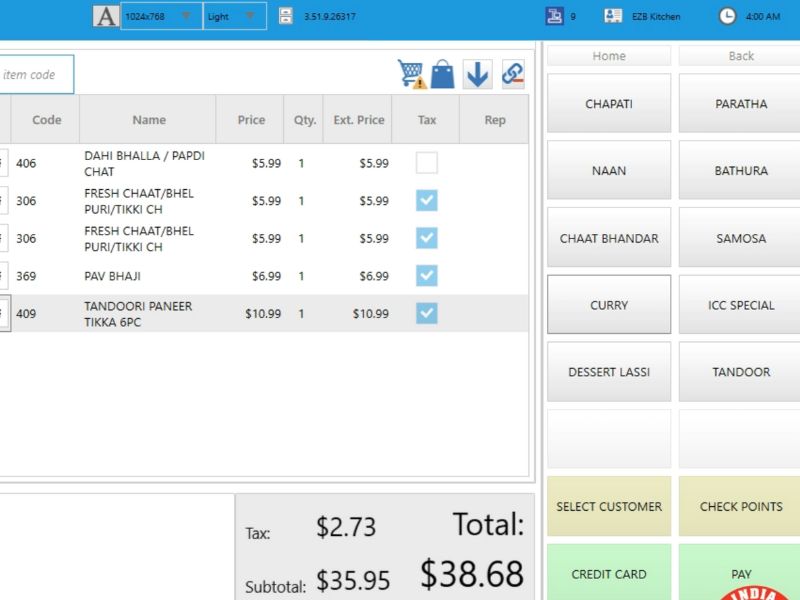Screen dimensions: 800x600
Task: Open the DESSERT LASSI category
Action: (609, 371)
